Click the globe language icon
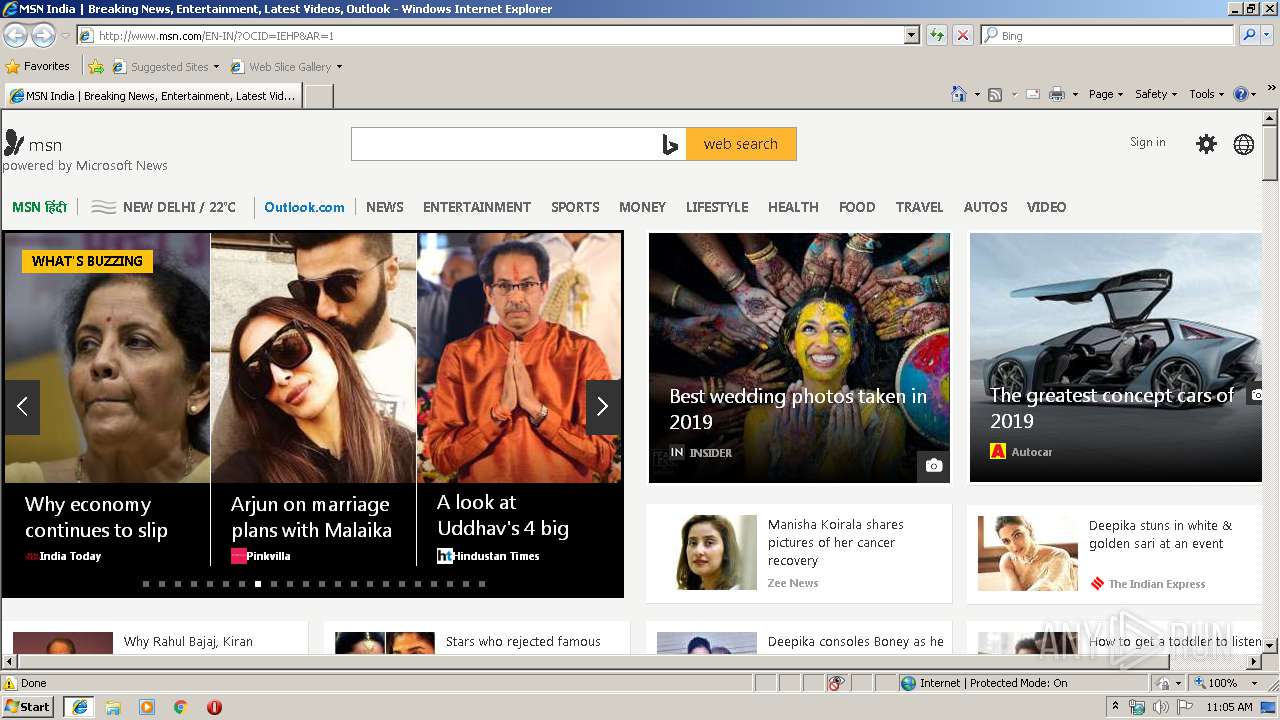The height and width of the screenshot is (720, 1280). pyautogui.click(x=1244, y=144)
